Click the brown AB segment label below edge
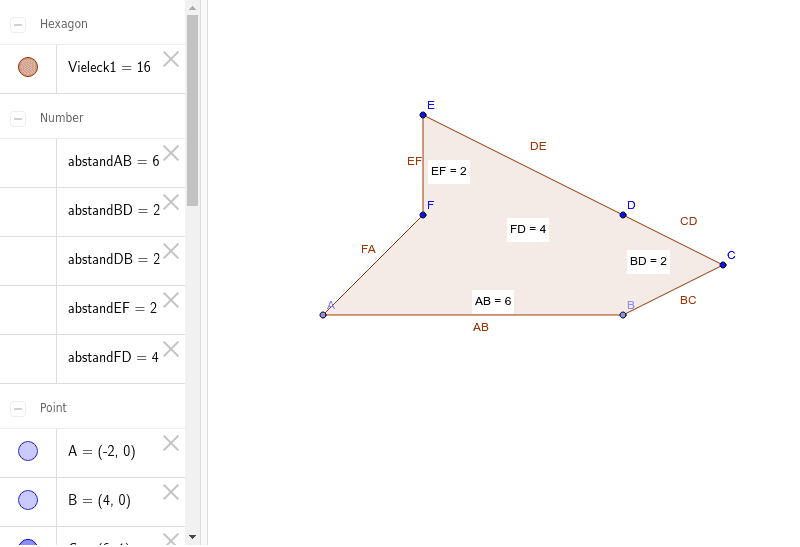This screenshot has height=547, width=800. point(481,328)
